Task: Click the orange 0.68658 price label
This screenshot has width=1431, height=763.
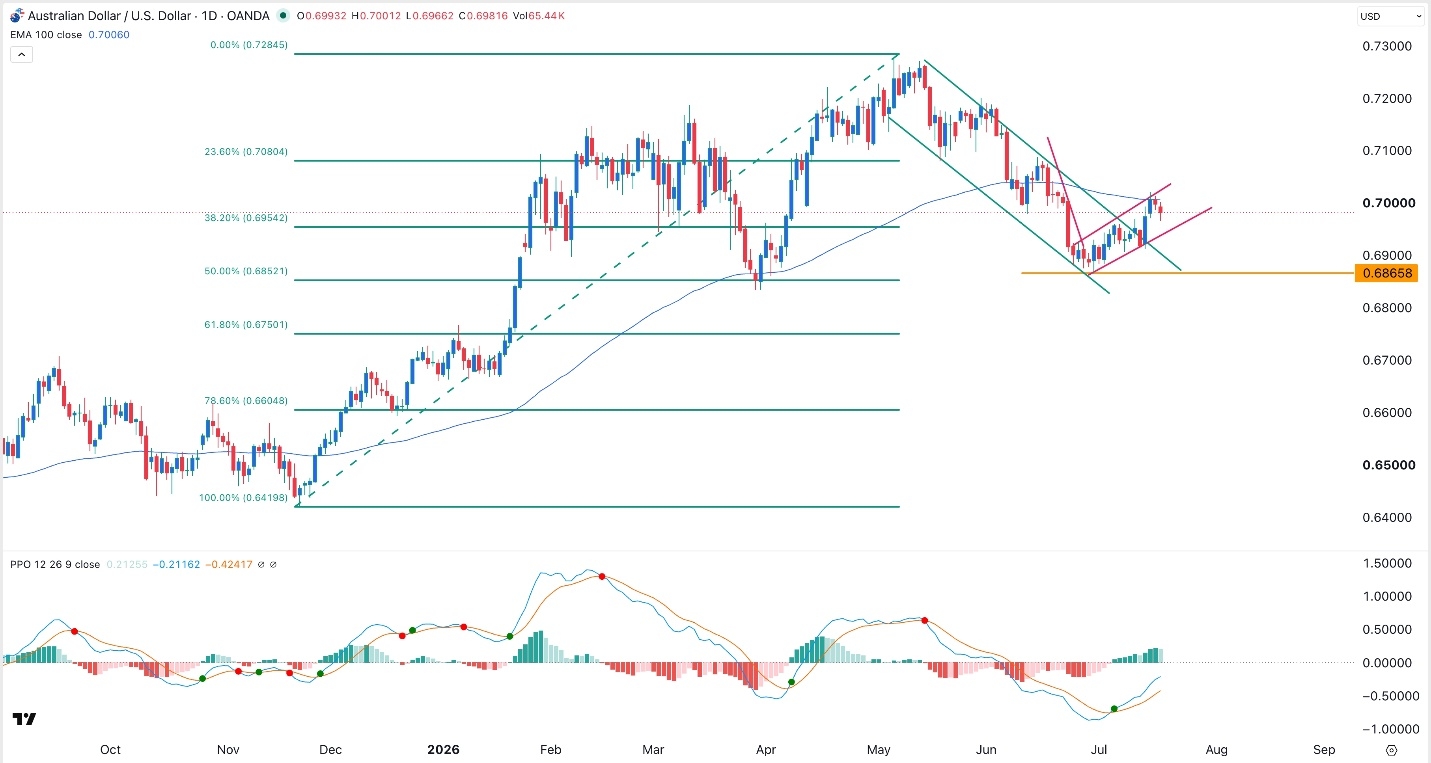Action: coord(1386,273)
